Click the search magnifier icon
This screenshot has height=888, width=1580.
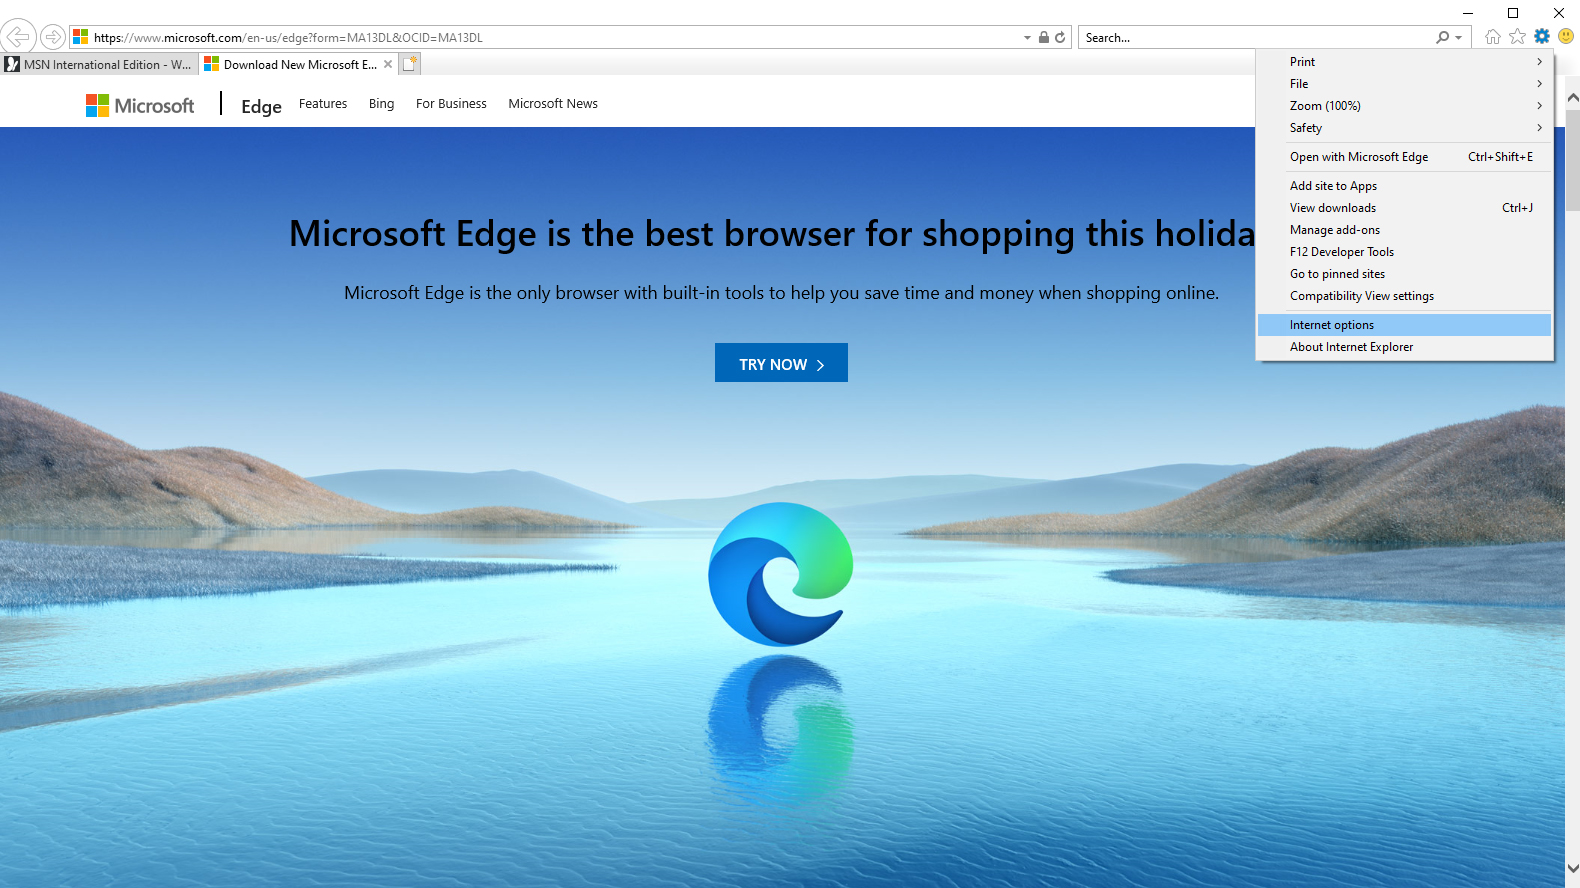click(1442, 37)
